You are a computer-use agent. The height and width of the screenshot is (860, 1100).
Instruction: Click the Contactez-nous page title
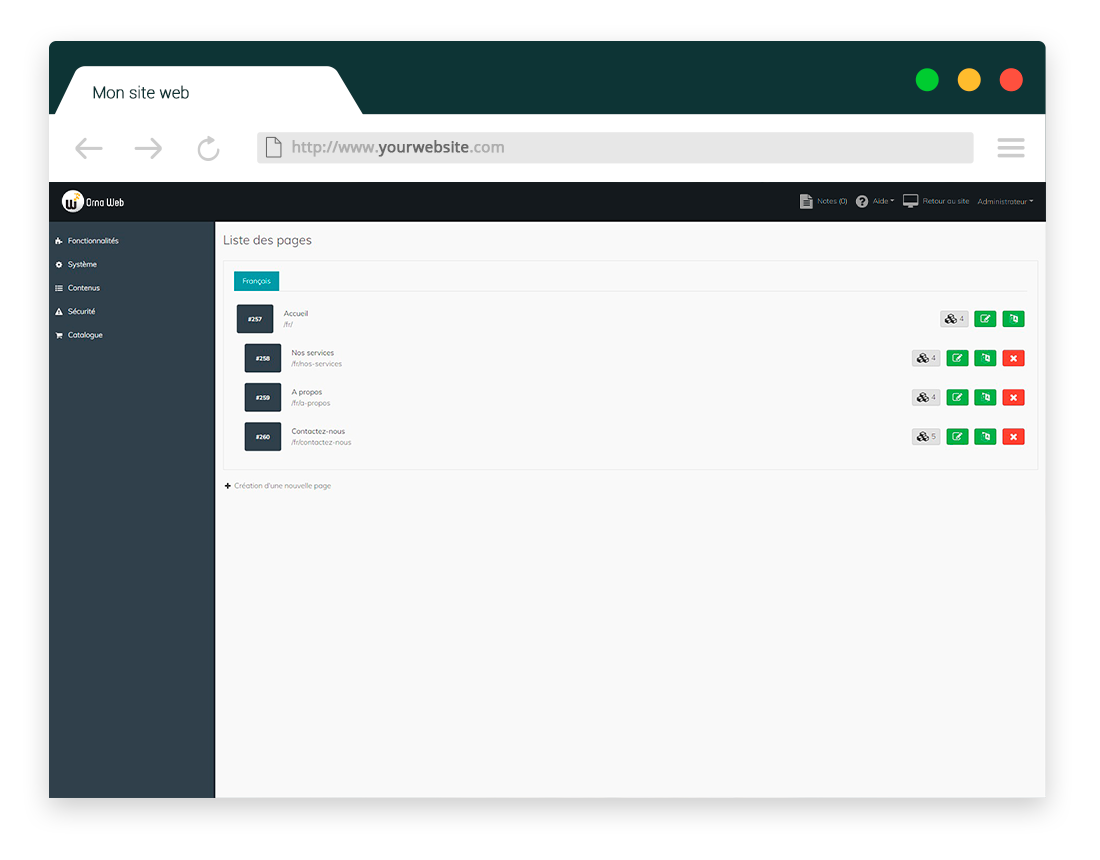[318, 431]
